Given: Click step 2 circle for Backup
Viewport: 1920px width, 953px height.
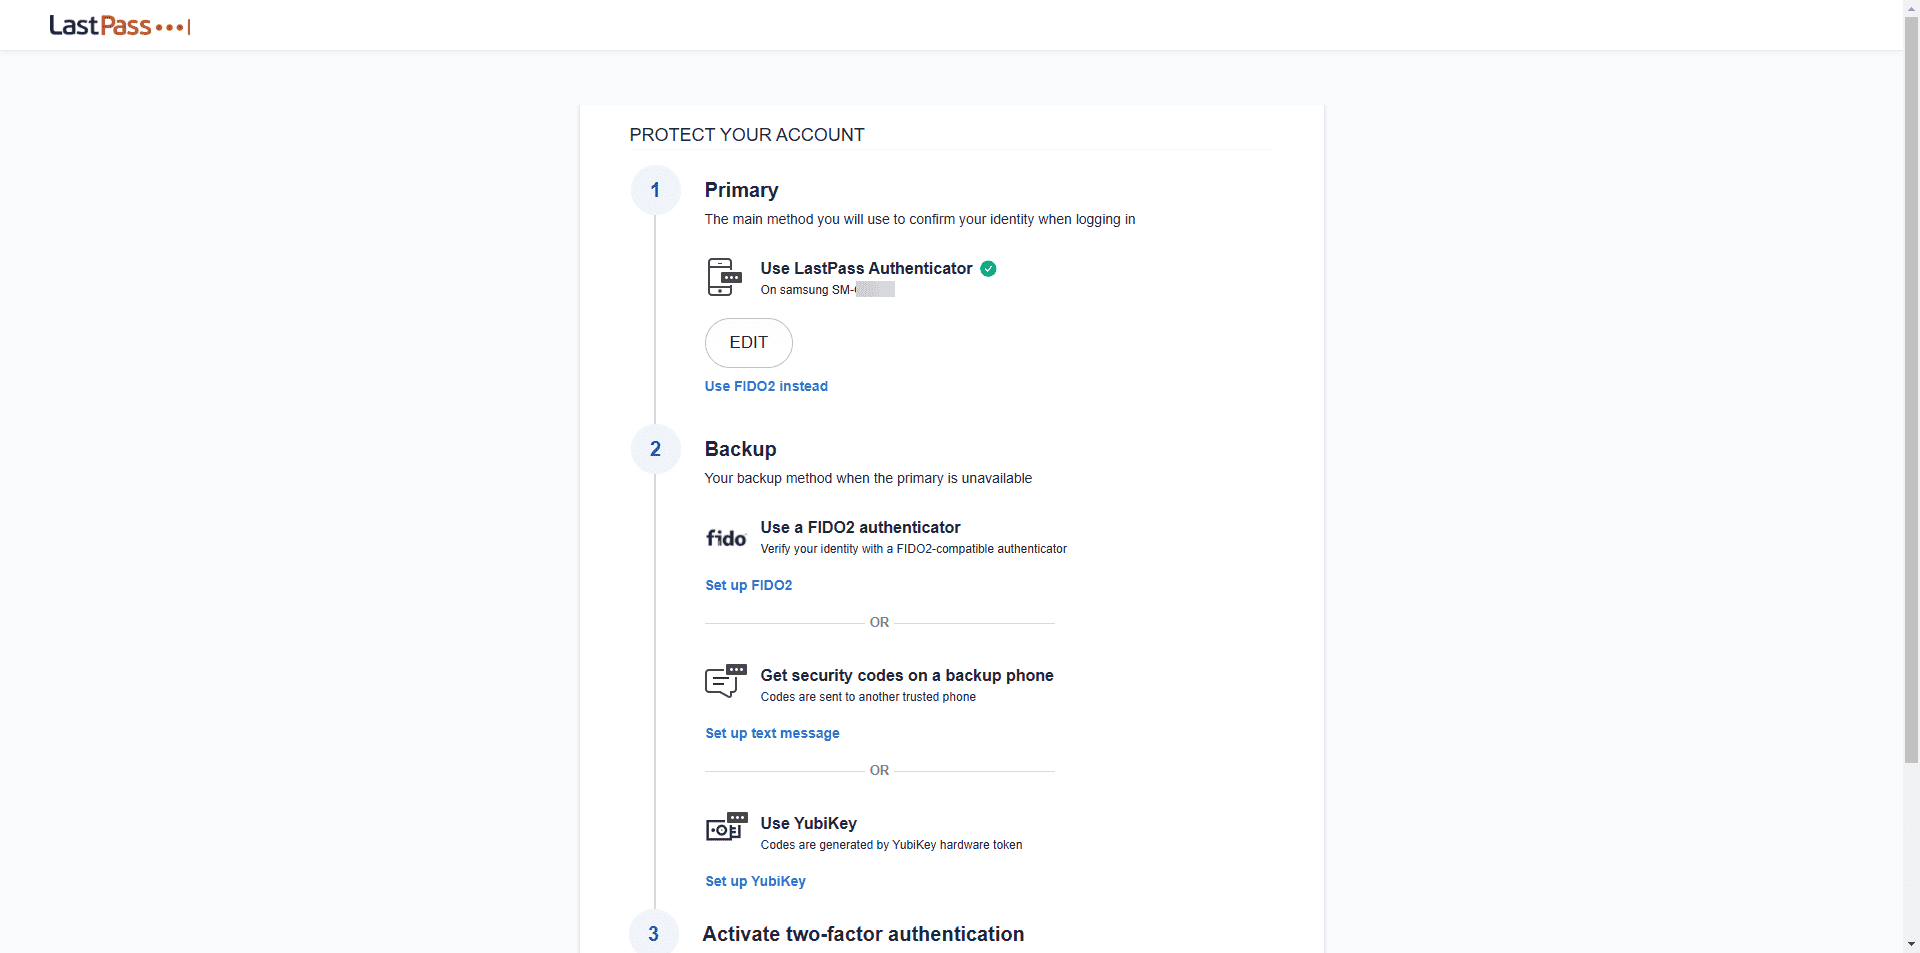Looking at the screenshot, I should click(655, 449).
